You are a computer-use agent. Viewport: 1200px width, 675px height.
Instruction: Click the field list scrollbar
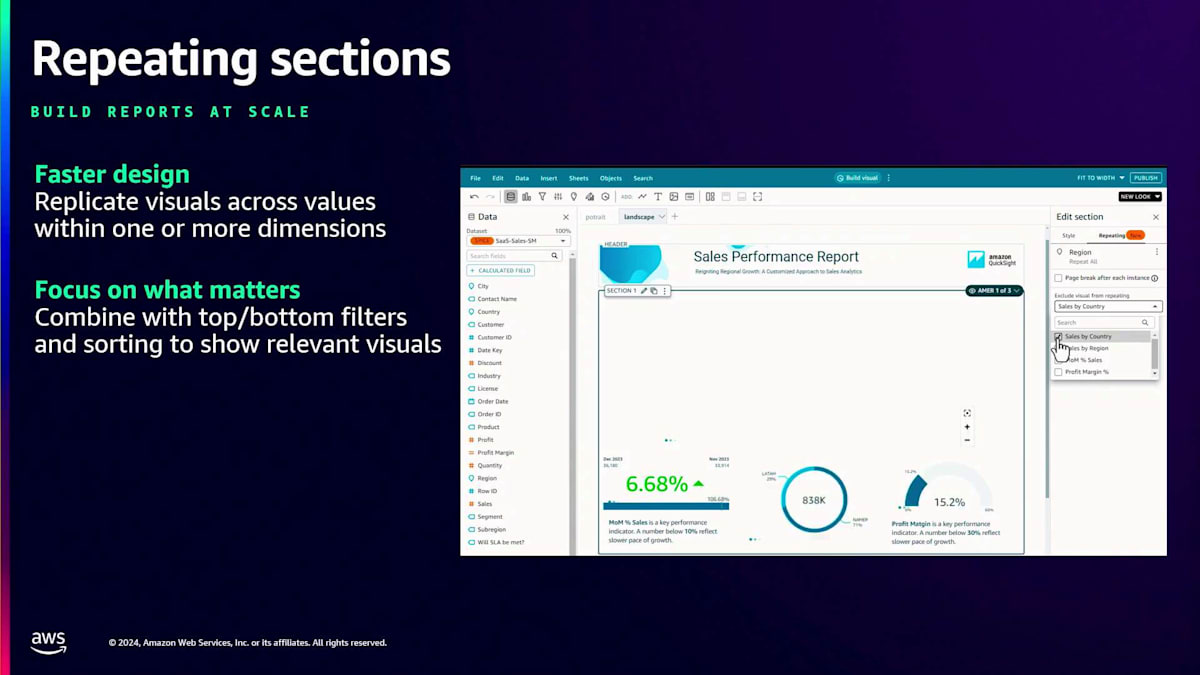[573, 404]
